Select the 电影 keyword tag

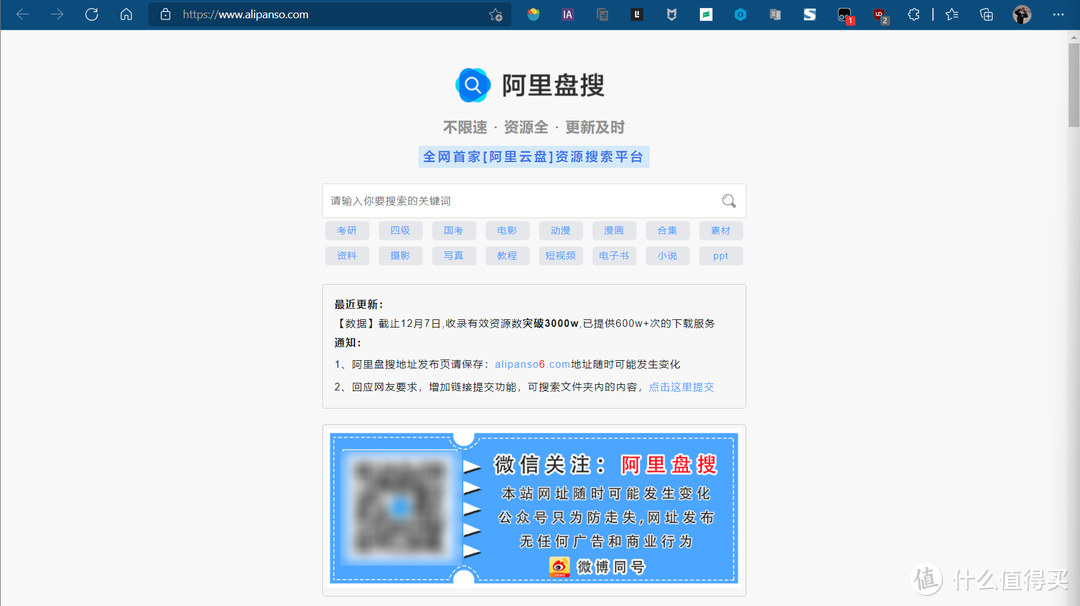(507, 231)
